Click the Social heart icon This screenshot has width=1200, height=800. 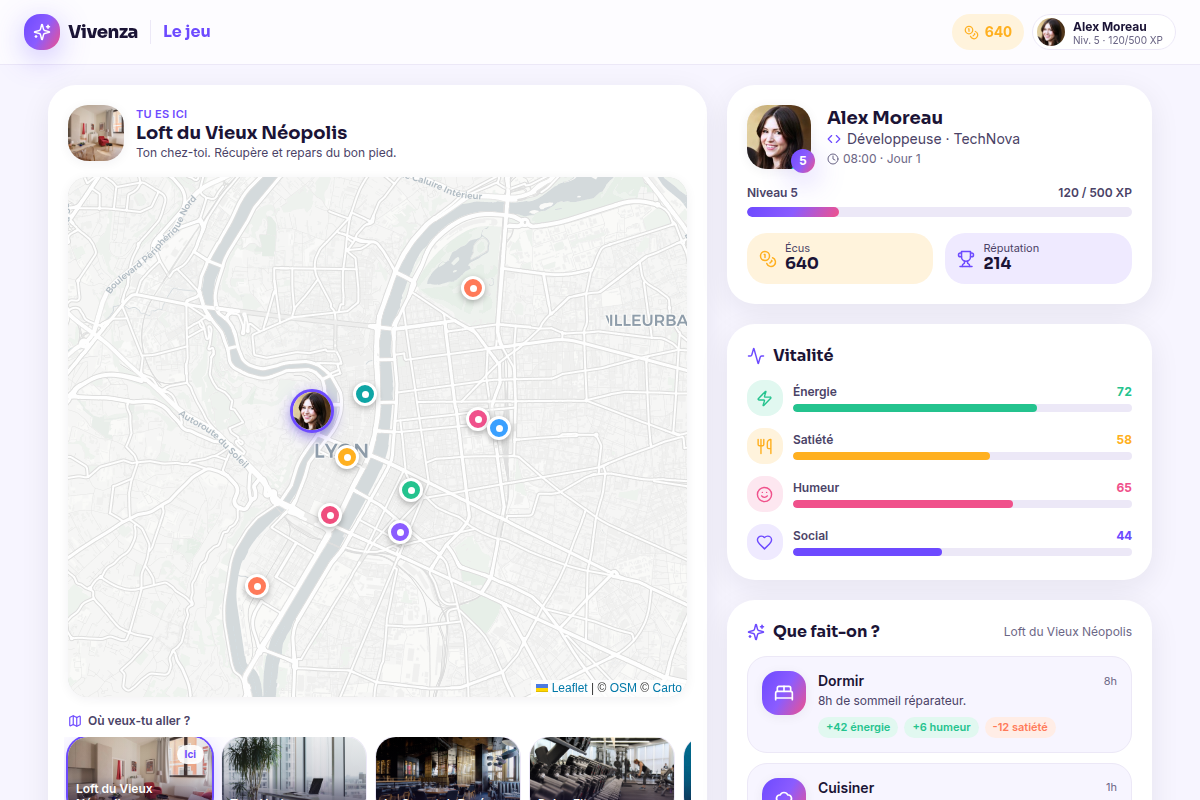click(765, 542)
